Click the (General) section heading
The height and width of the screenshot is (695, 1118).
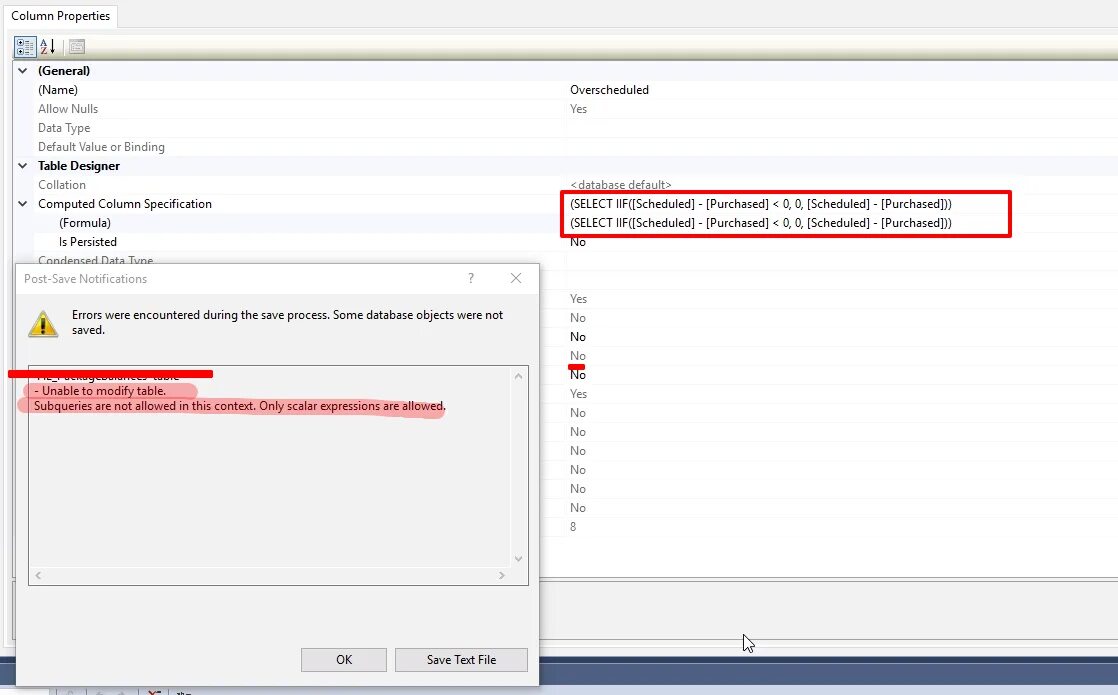[x=64, y=71]
